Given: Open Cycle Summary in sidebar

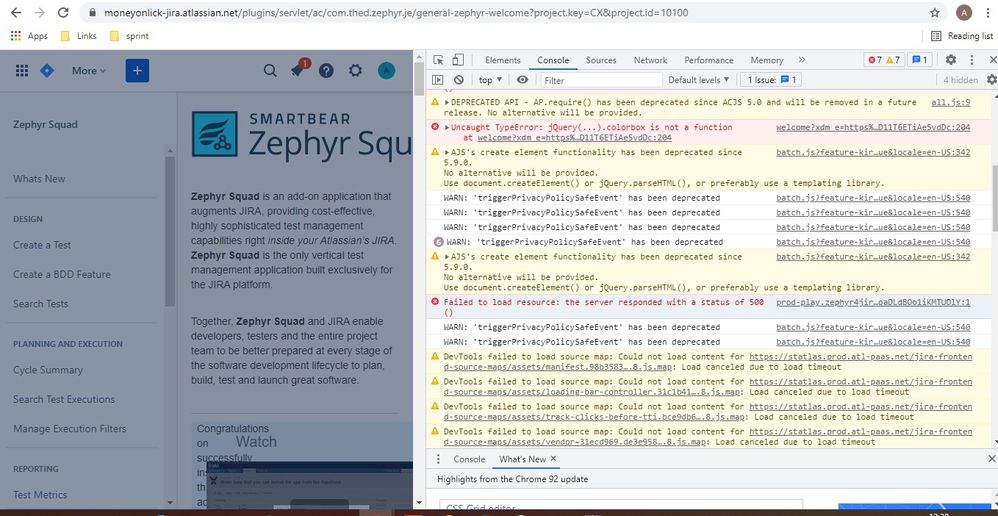Looking at the screenshot, I should pos(48,370).
